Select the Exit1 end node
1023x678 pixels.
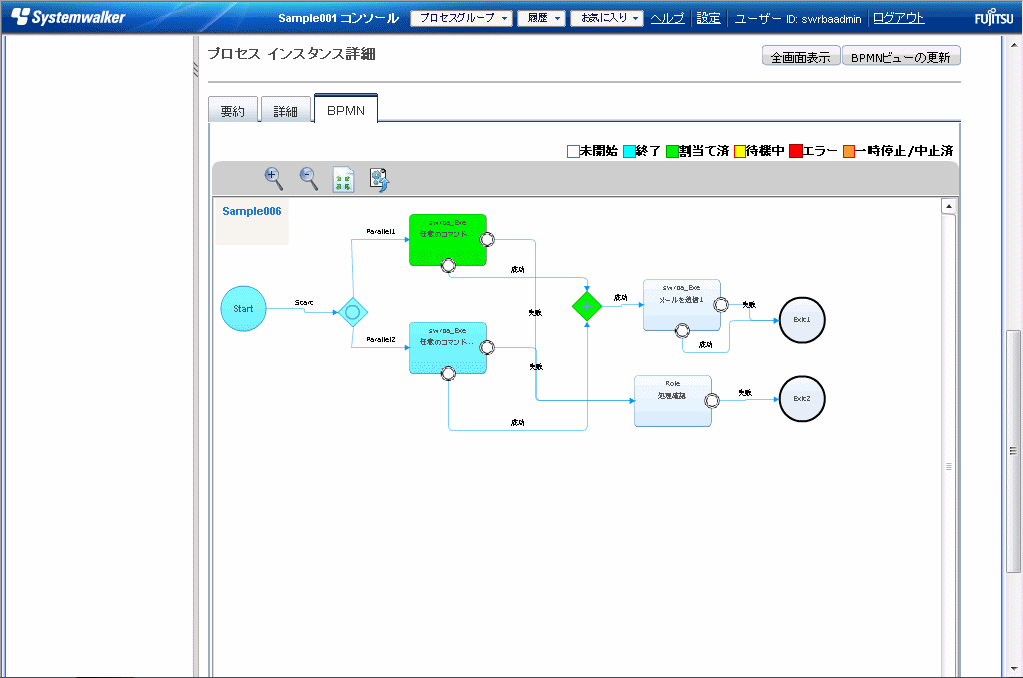(802, 320)
